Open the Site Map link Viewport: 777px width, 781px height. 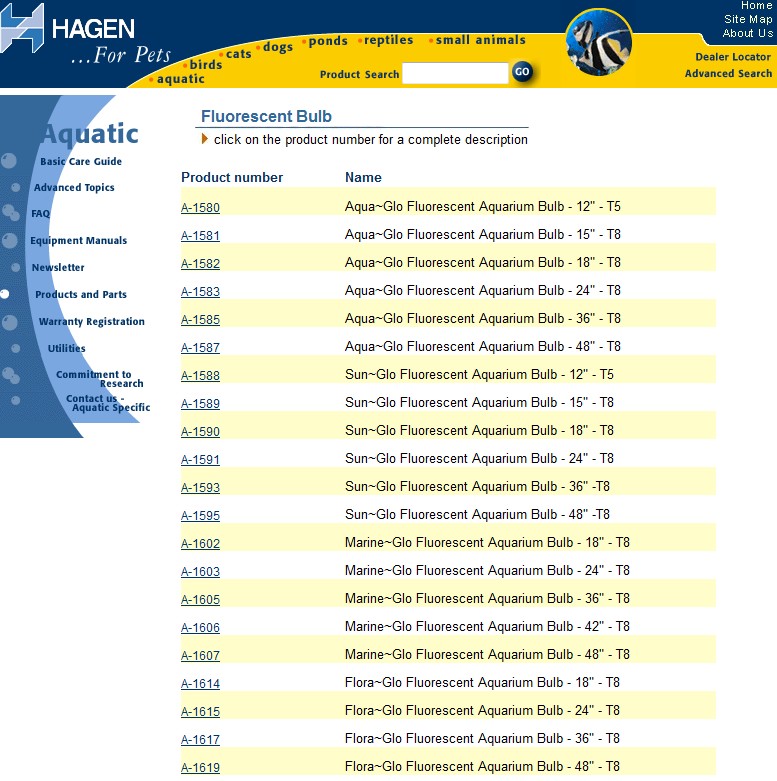[x=748, y=19]
